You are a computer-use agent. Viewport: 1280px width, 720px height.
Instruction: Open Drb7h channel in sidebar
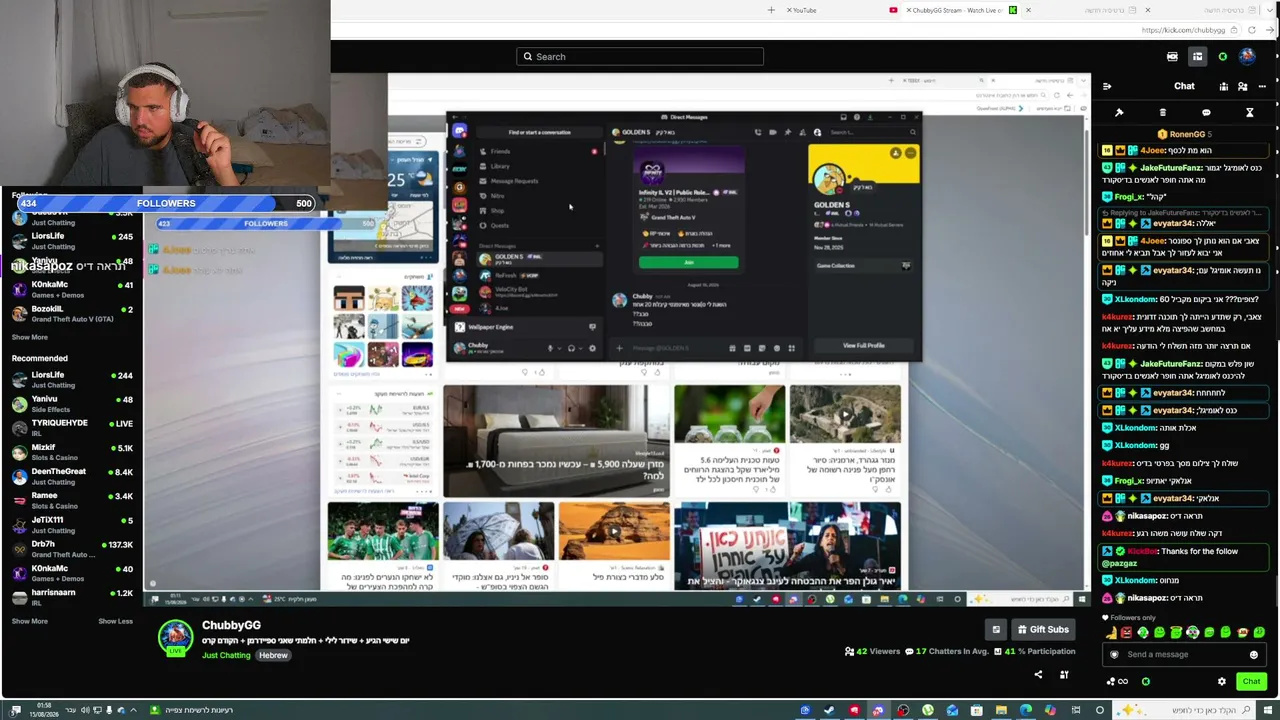[x=72, y=549]
